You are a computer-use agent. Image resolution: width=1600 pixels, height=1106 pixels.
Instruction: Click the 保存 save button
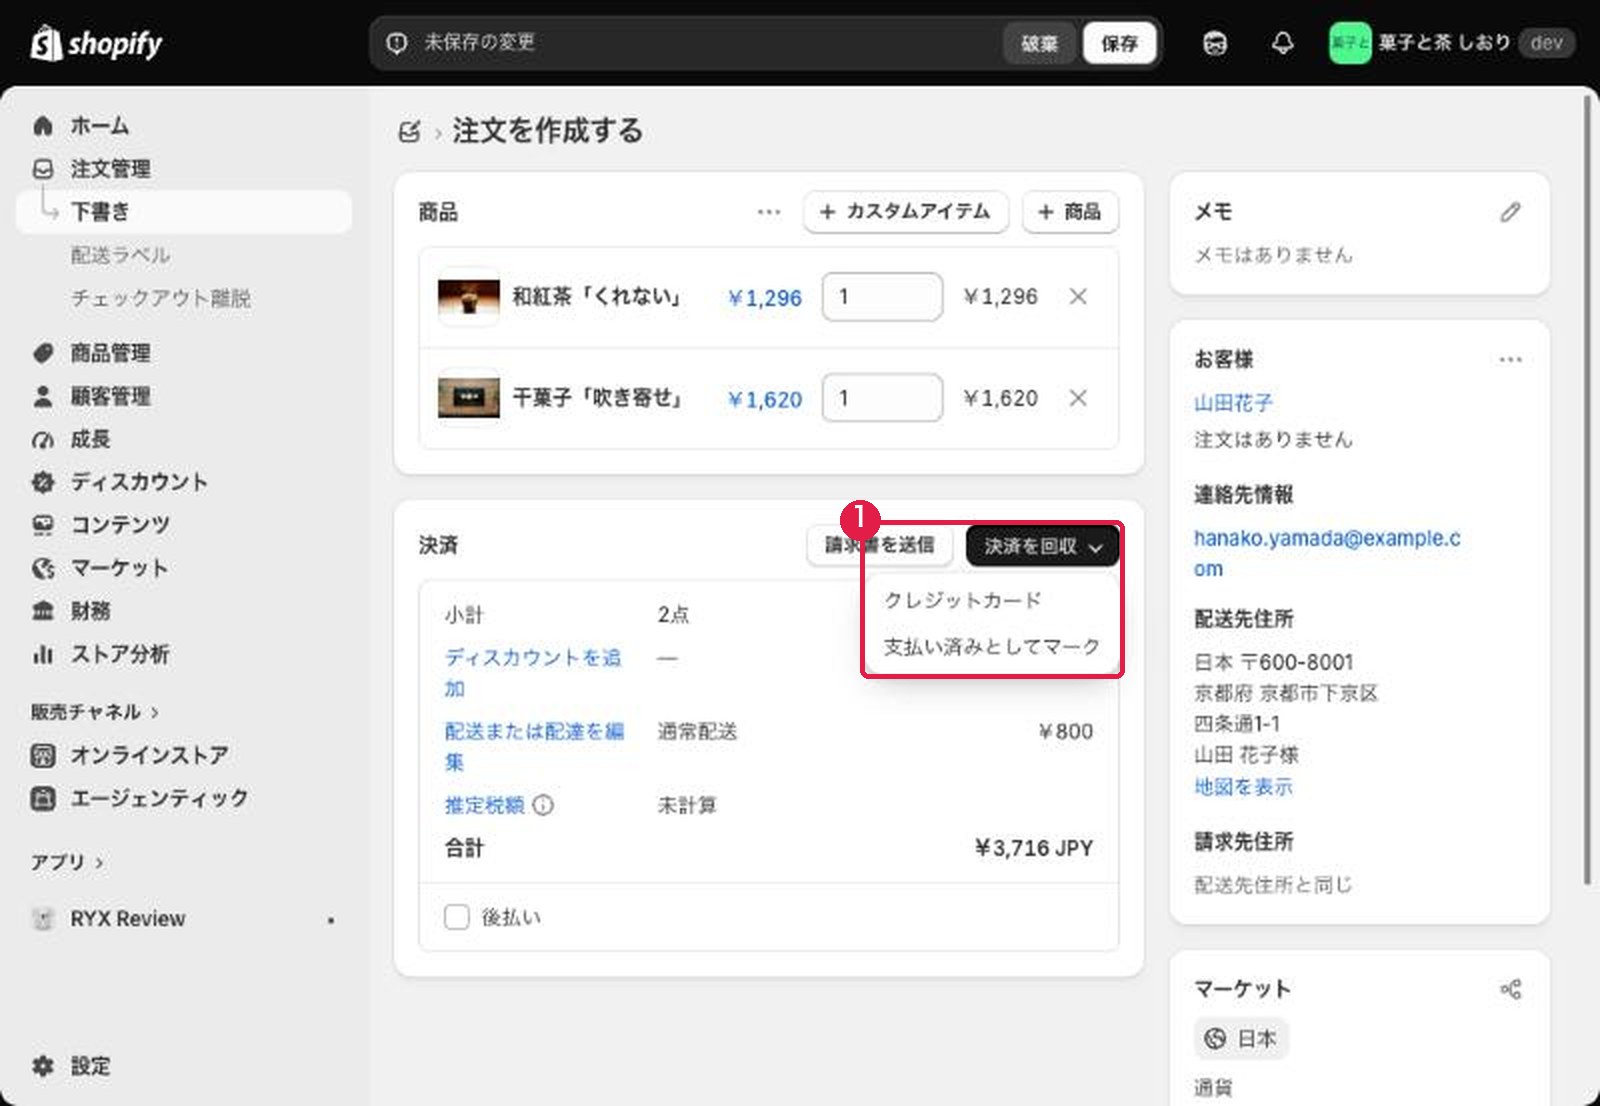[x=1119, y=43]
